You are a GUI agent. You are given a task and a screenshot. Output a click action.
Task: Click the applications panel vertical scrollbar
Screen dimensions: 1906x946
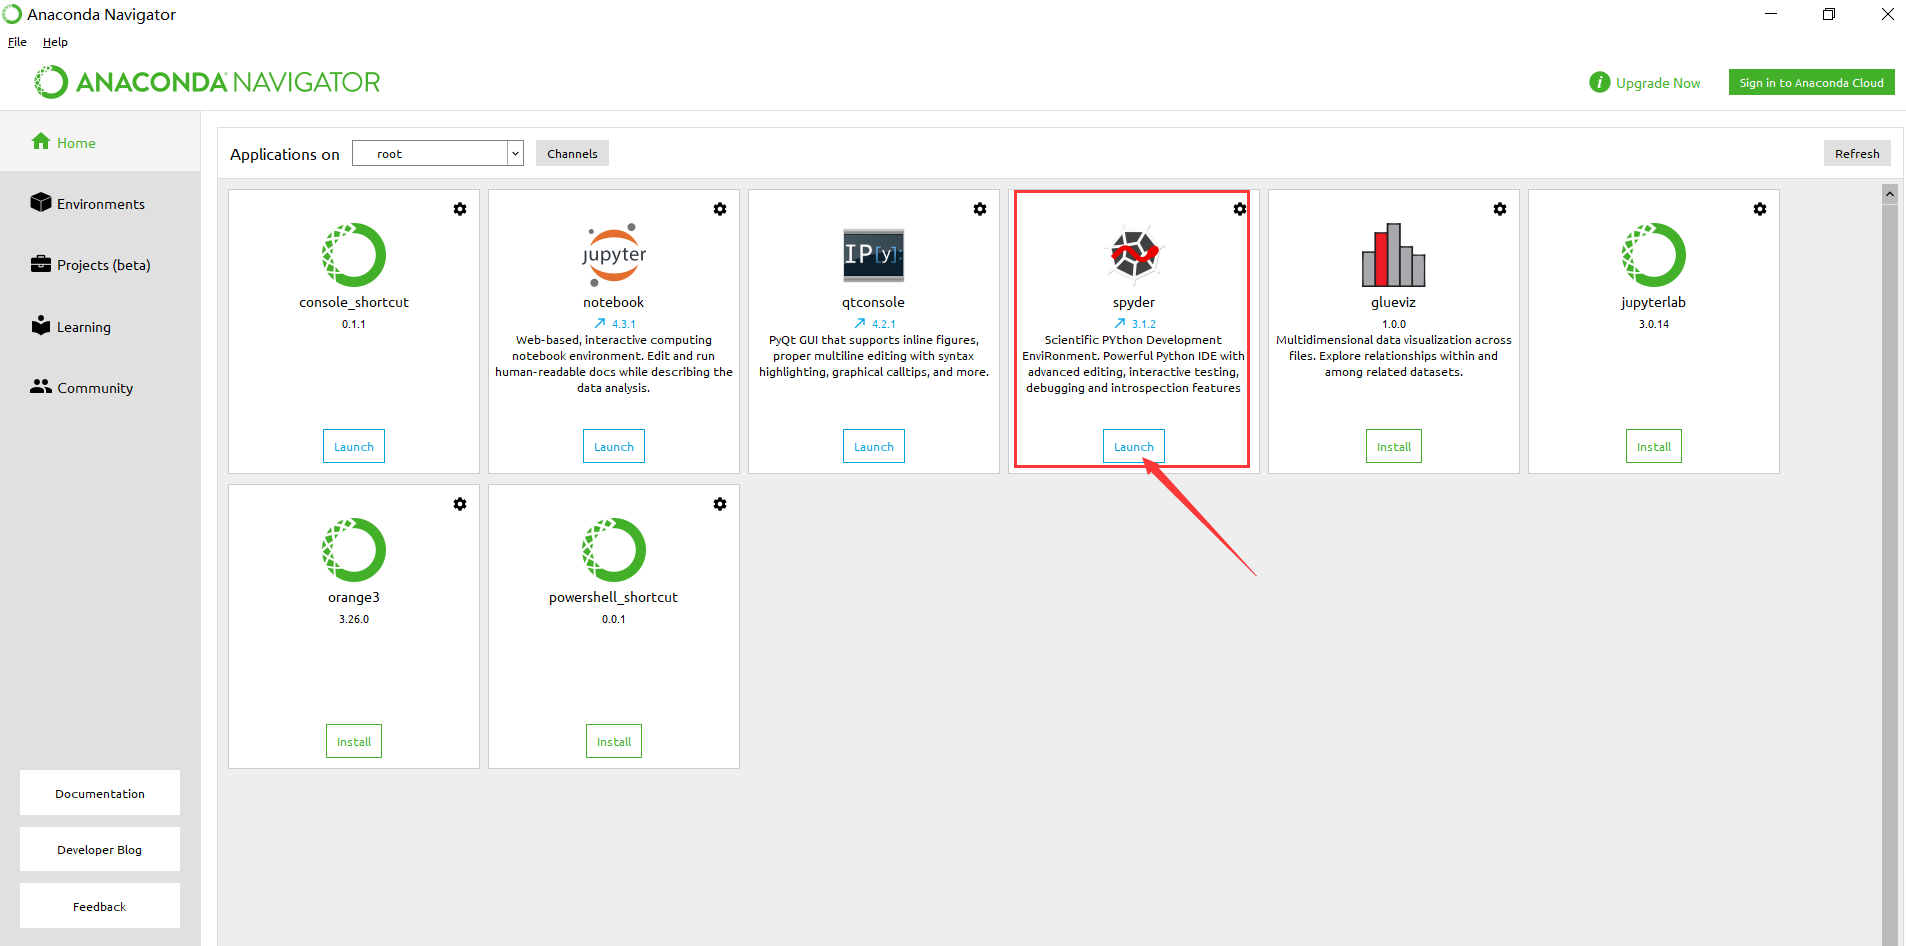1890,565
